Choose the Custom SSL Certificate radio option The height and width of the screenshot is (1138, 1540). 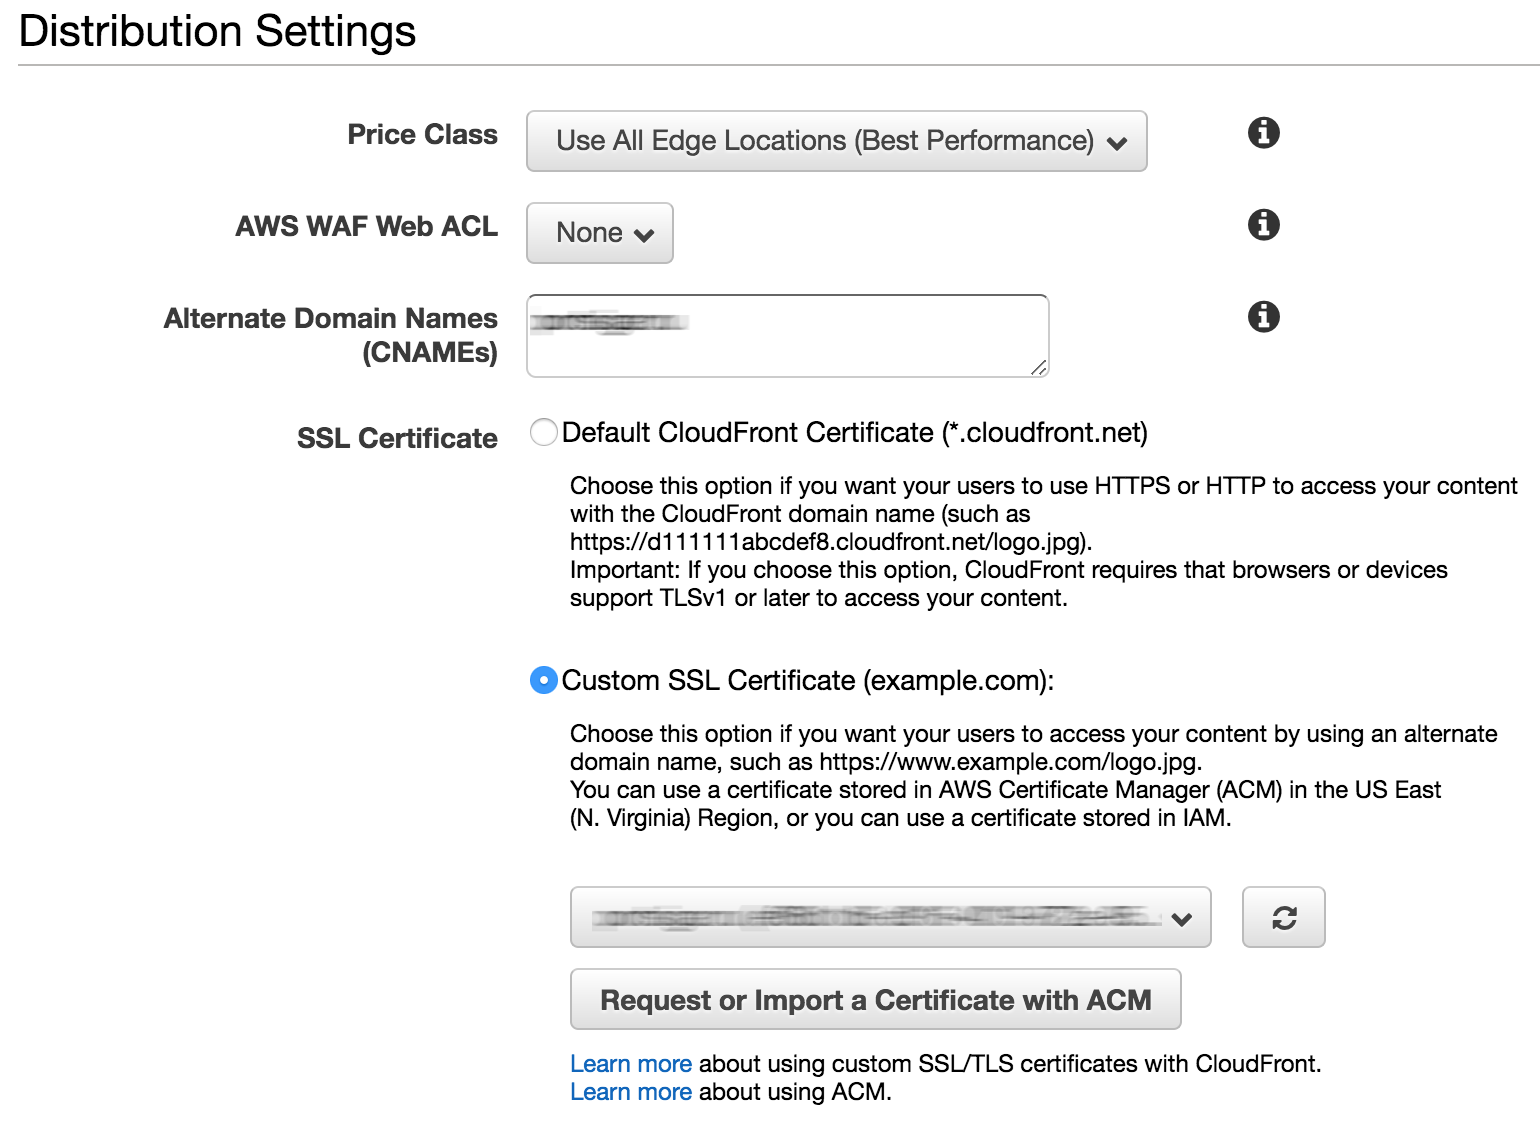point(543,681)
